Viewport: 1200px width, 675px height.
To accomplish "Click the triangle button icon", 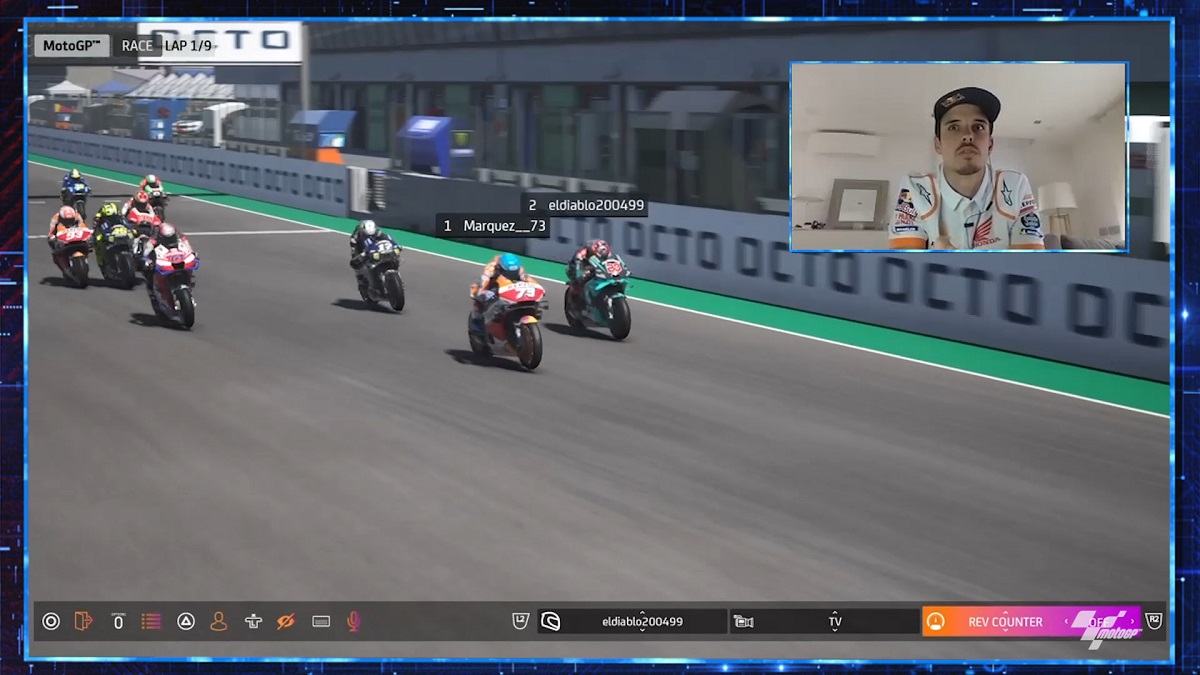I will (x=185, y=621).
